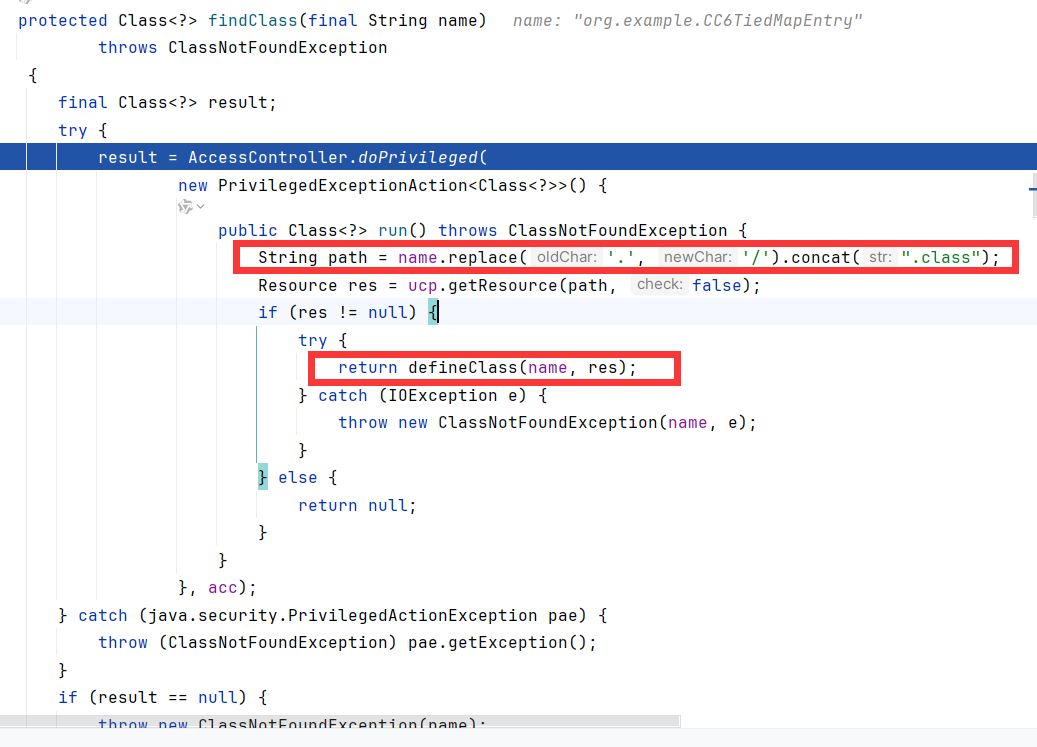Click java.security.PrivilegedActionException in the catch clause
The width and height of the screenshot is (1037, 747).
343,615
